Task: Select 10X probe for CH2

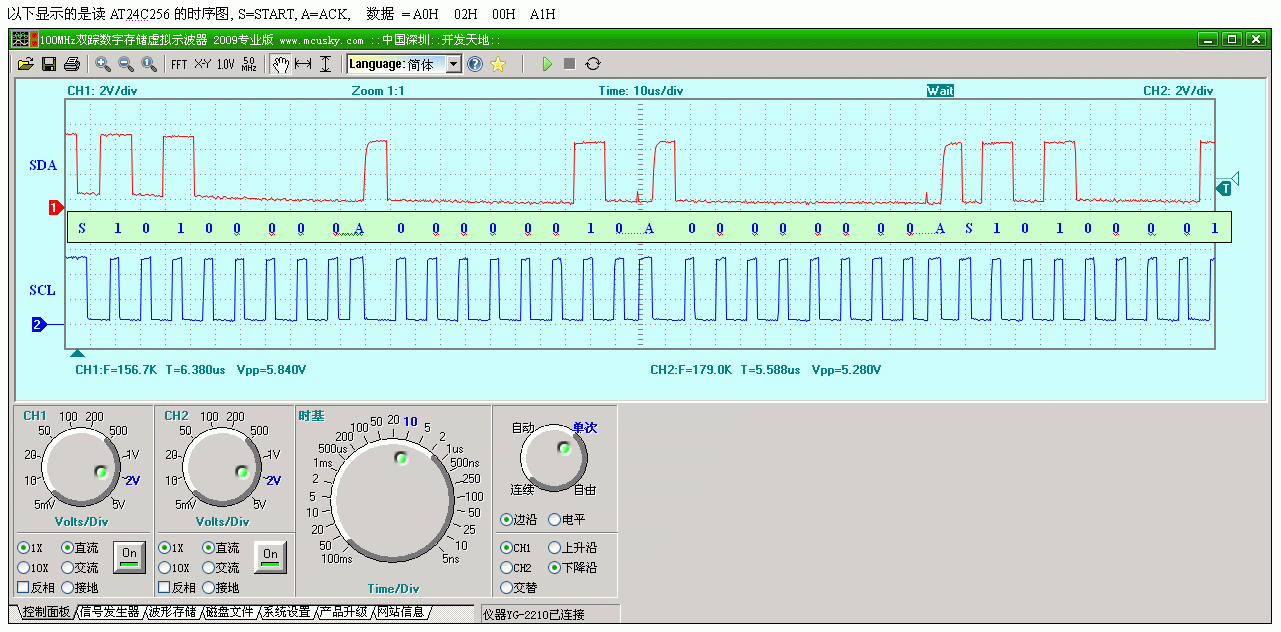Action: tap(164, 568)
